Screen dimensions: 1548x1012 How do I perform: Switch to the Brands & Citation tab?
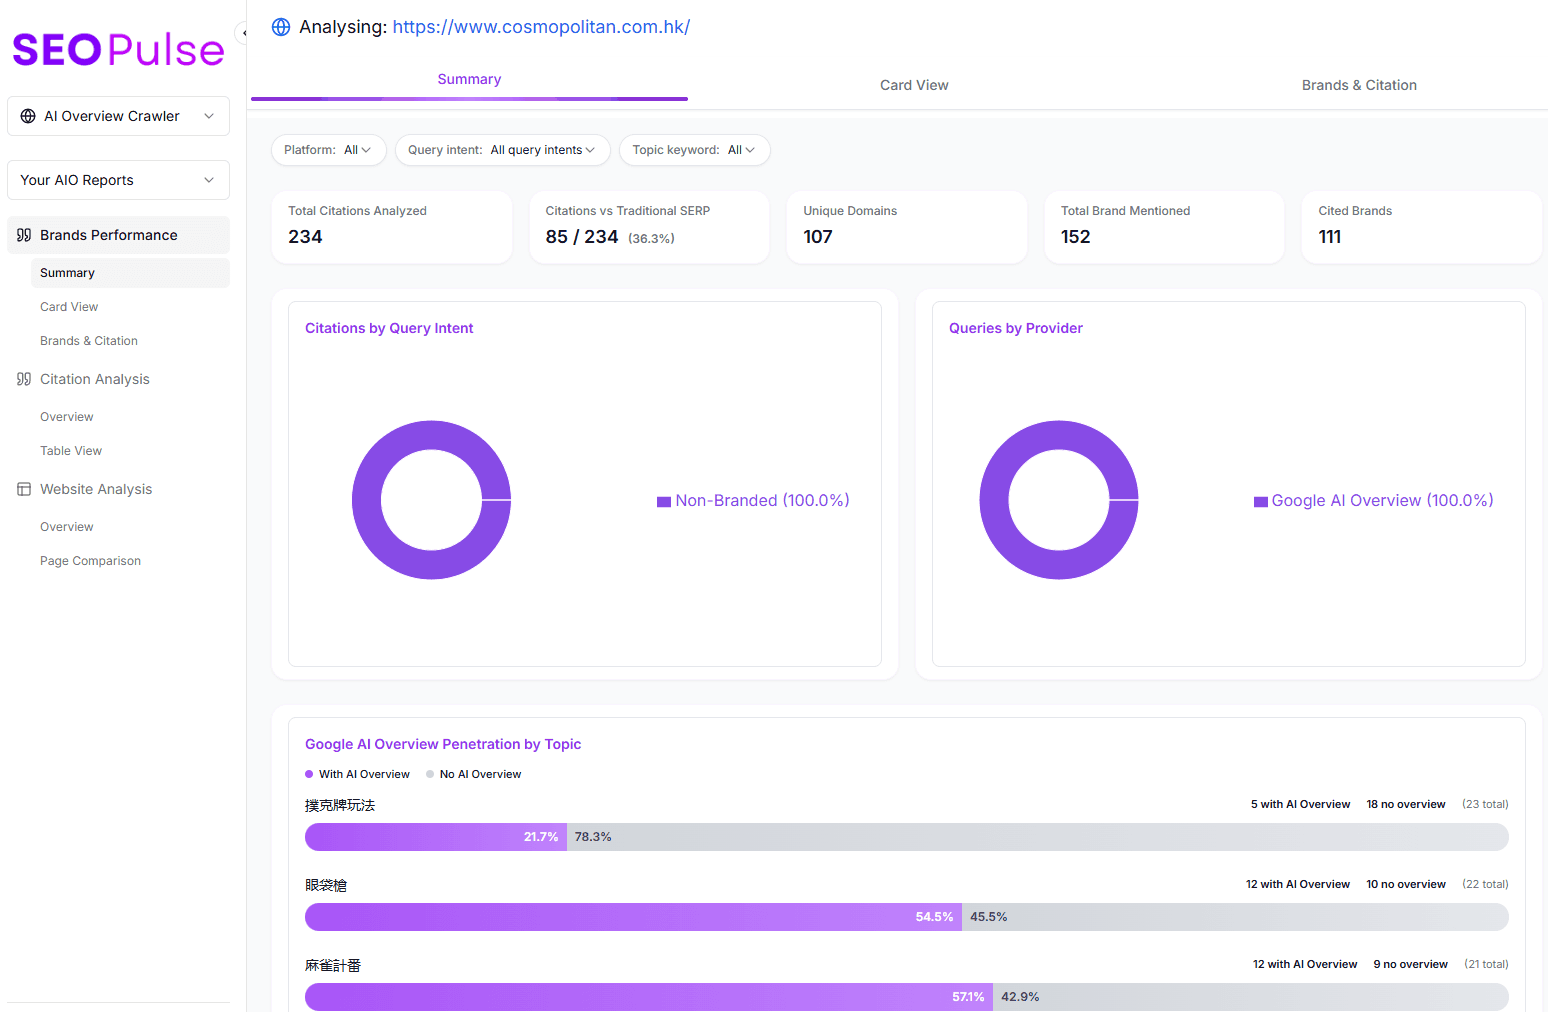coord(1359,85)
